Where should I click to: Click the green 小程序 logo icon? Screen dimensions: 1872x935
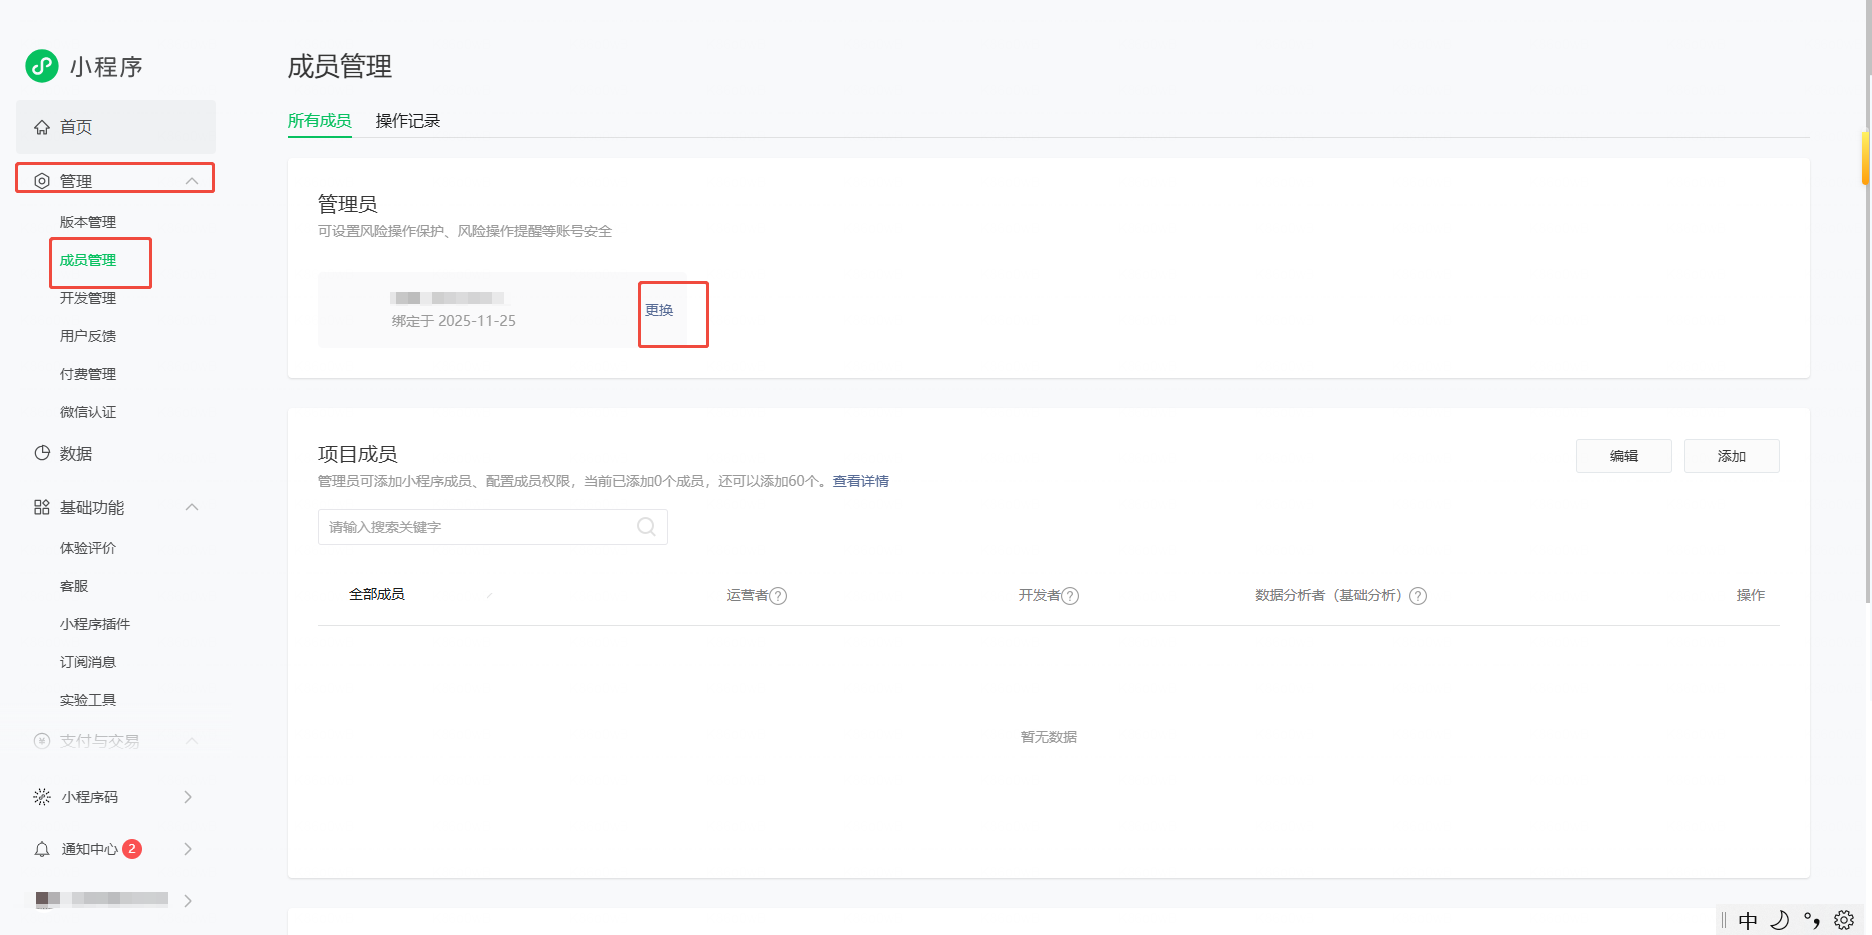coord(40,66)
